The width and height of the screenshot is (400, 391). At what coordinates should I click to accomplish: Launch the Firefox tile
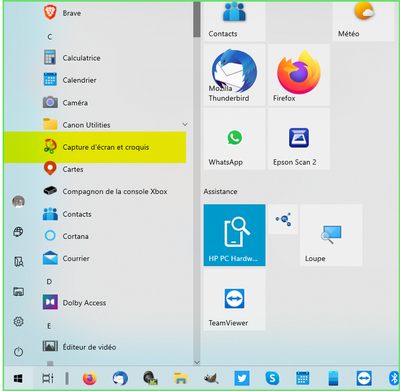point(299,75)
